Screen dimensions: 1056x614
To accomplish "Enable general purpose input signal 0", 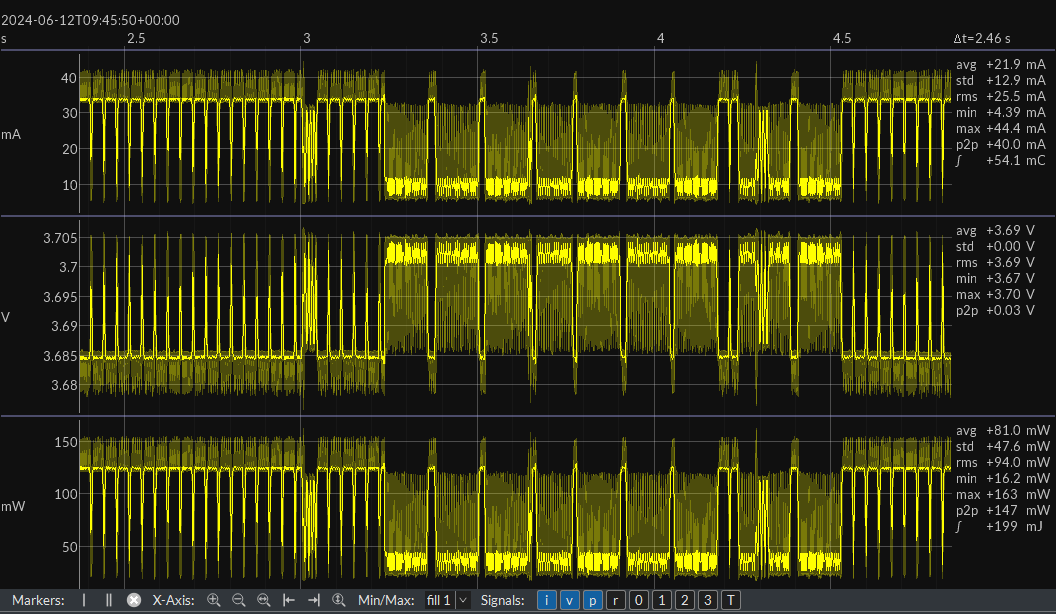I will pyautogui.click(x=638, y=600).
